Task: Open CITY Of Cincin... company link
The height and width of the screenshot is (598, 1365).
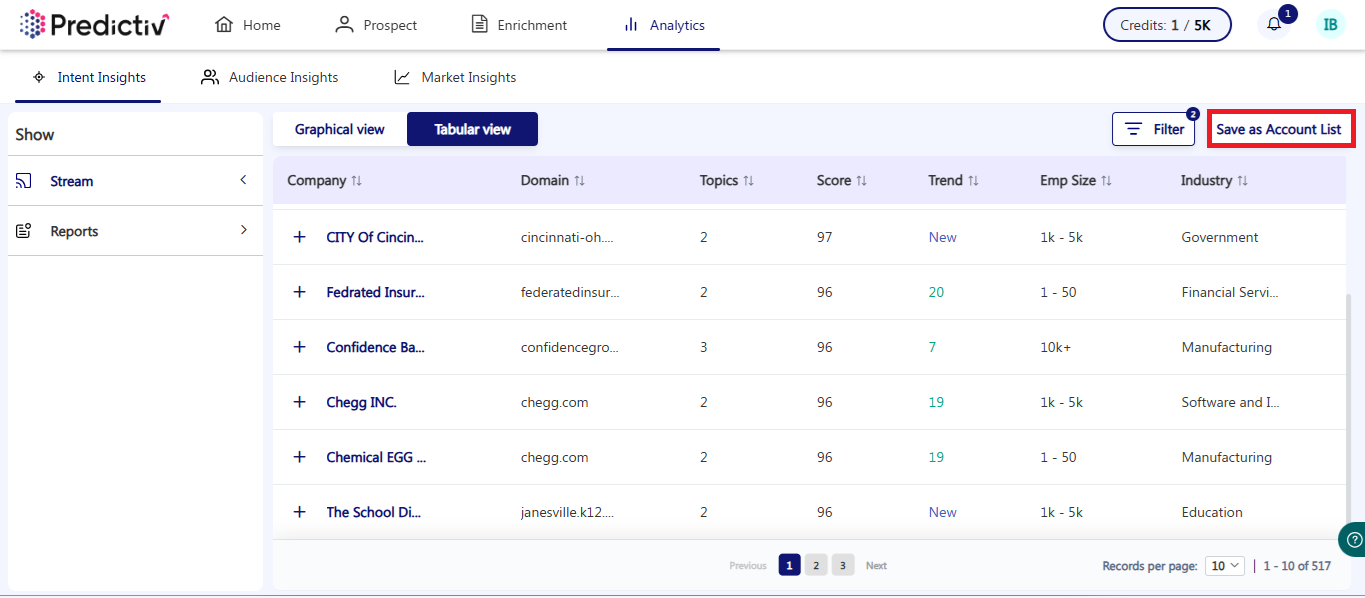Action: point(375,237)
